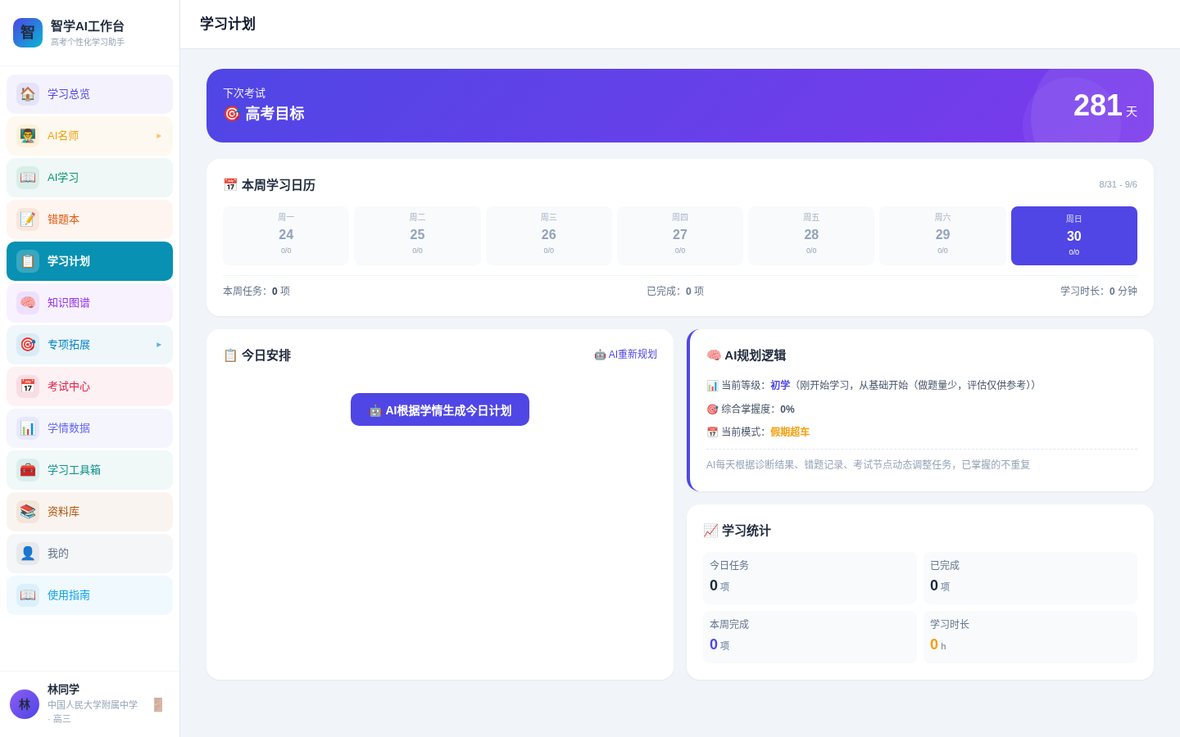Screen dimensions: 1180x737
Task: Open the 使用指南 sidebar entry
Action: click(x=90, y=595)
